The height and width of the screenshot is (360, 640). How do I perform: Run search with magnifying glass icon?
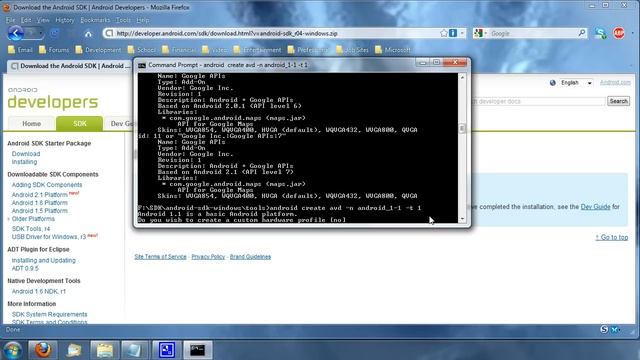[x=582, y=33]
